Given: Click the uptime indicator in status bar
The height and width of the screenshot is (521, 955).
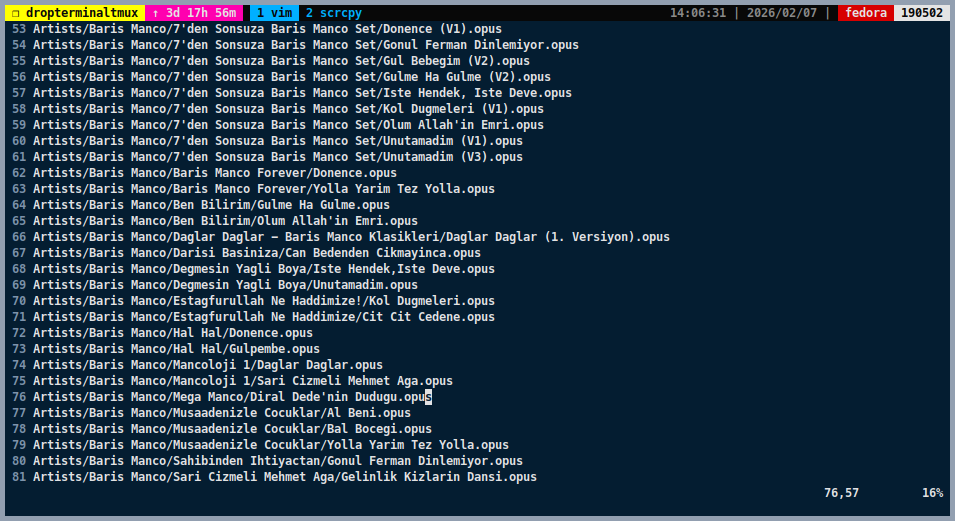Looking at the screenshot, I should click(x=196, y=13).
